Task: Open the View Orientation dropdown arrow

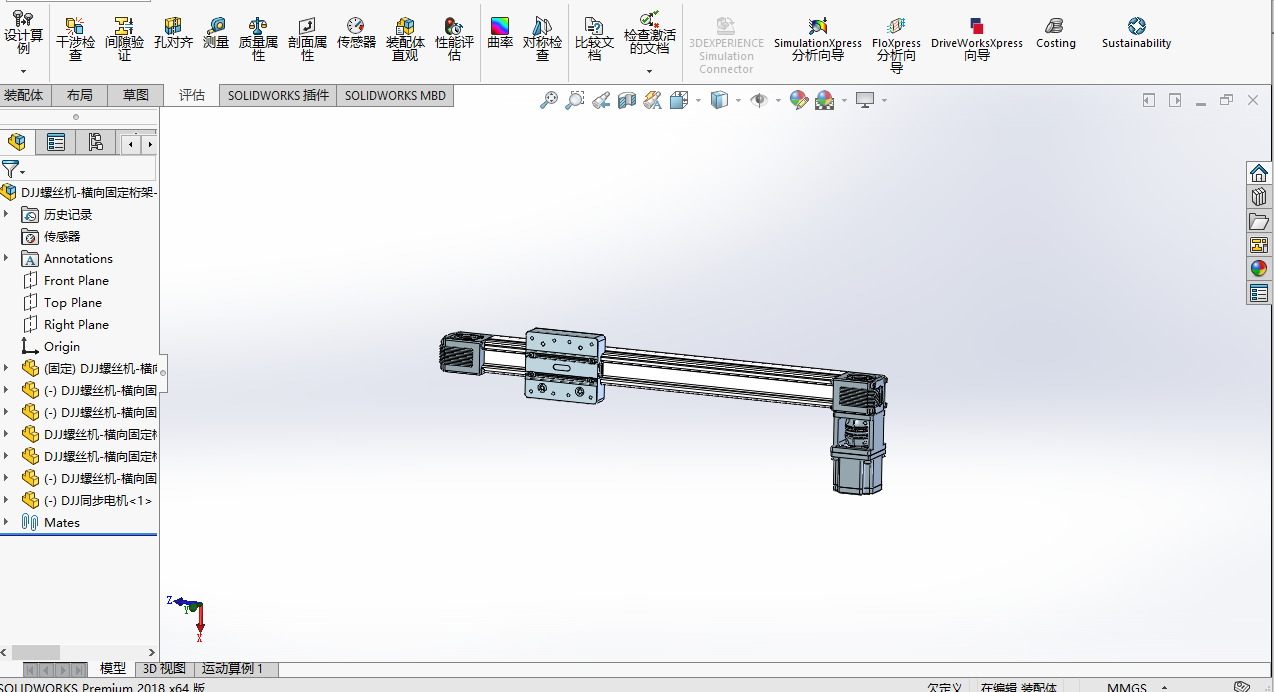Action: 698,100
